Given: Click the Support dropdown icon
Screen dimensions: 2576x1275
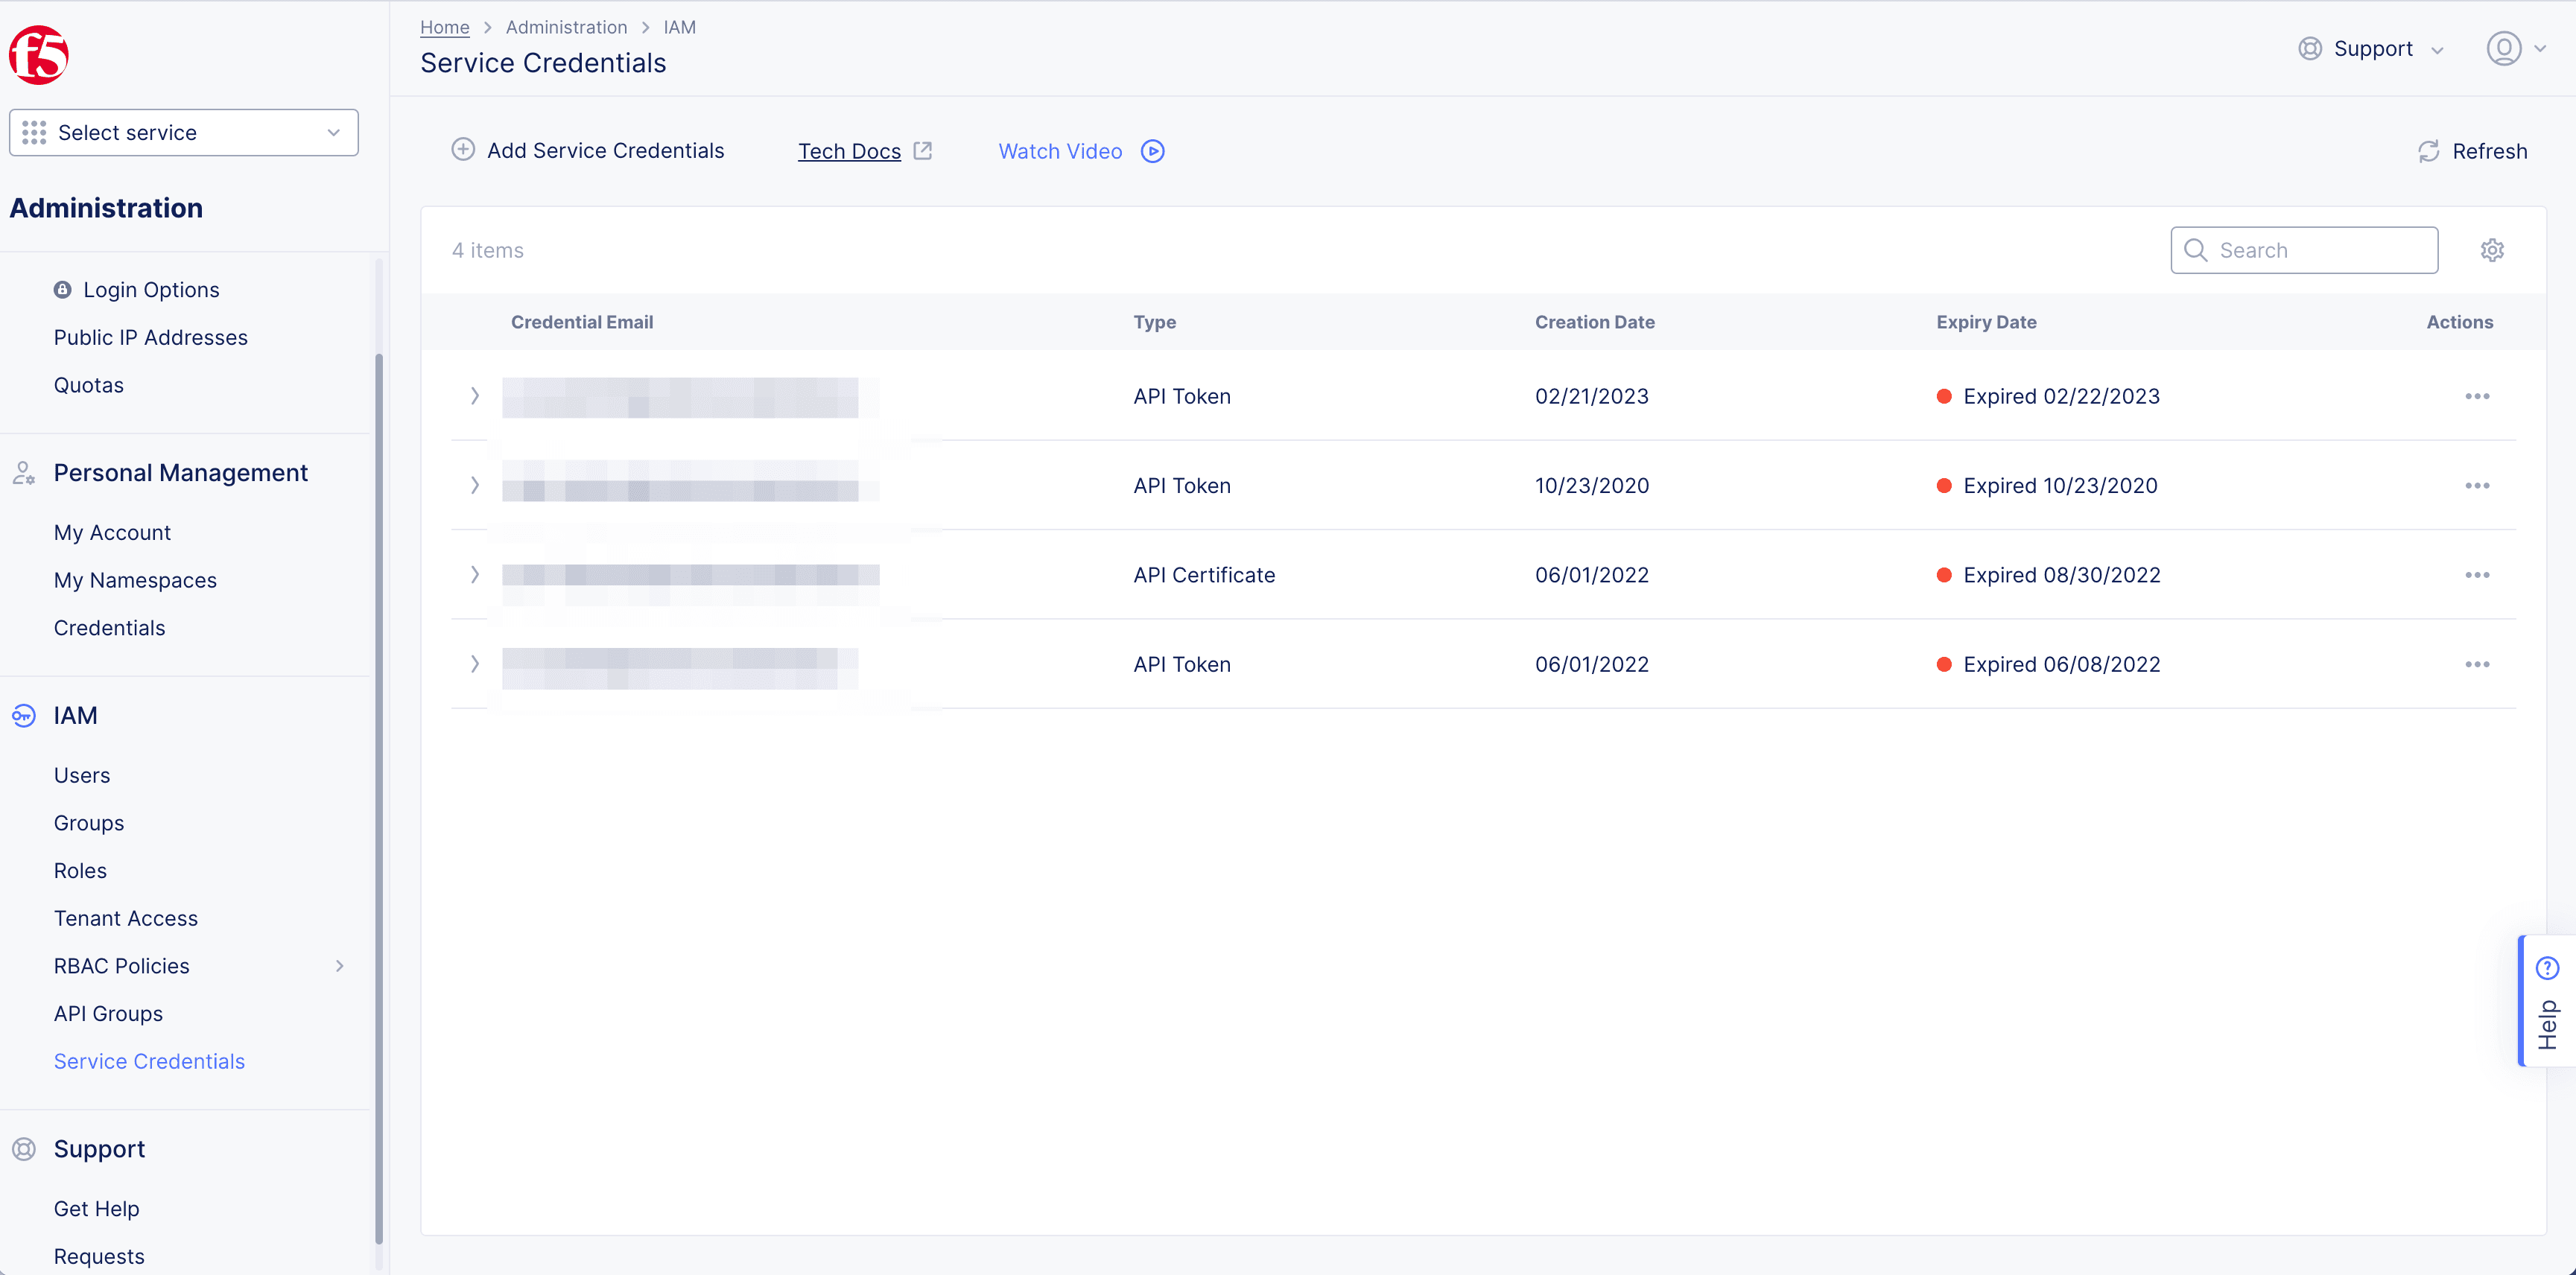Looking at the screenshot, I should [x=2438, y=48].
